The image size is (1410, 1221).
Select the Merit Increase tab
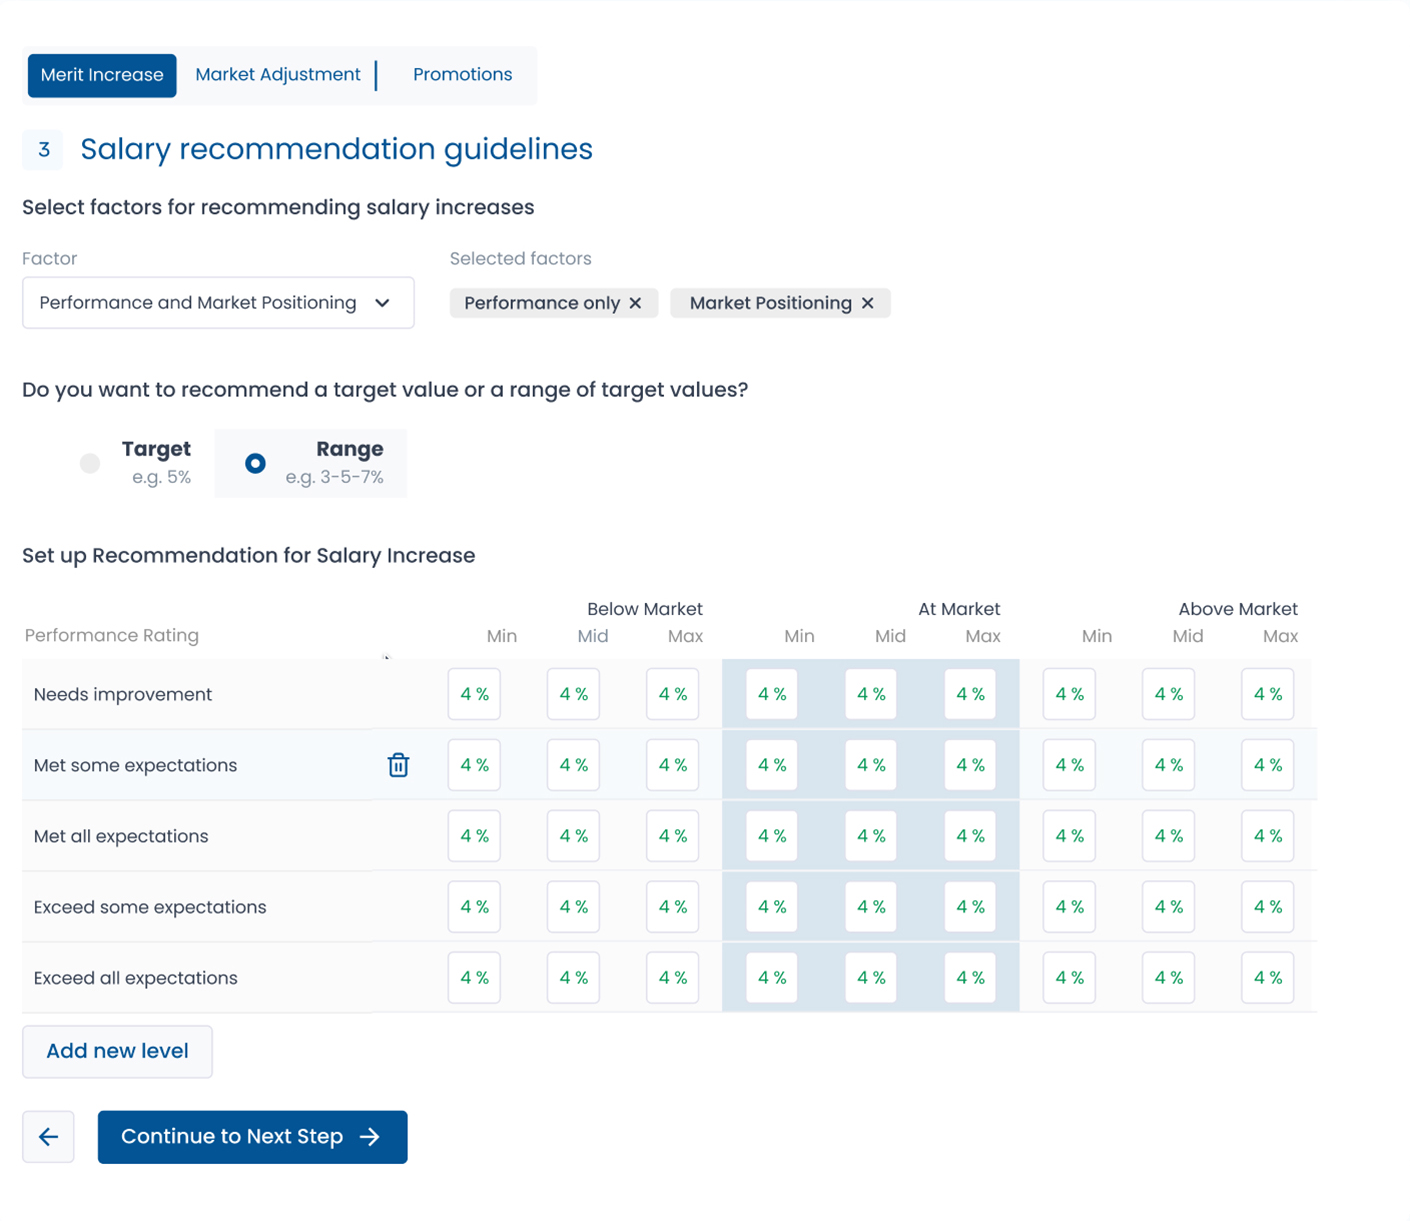point(101,75)
